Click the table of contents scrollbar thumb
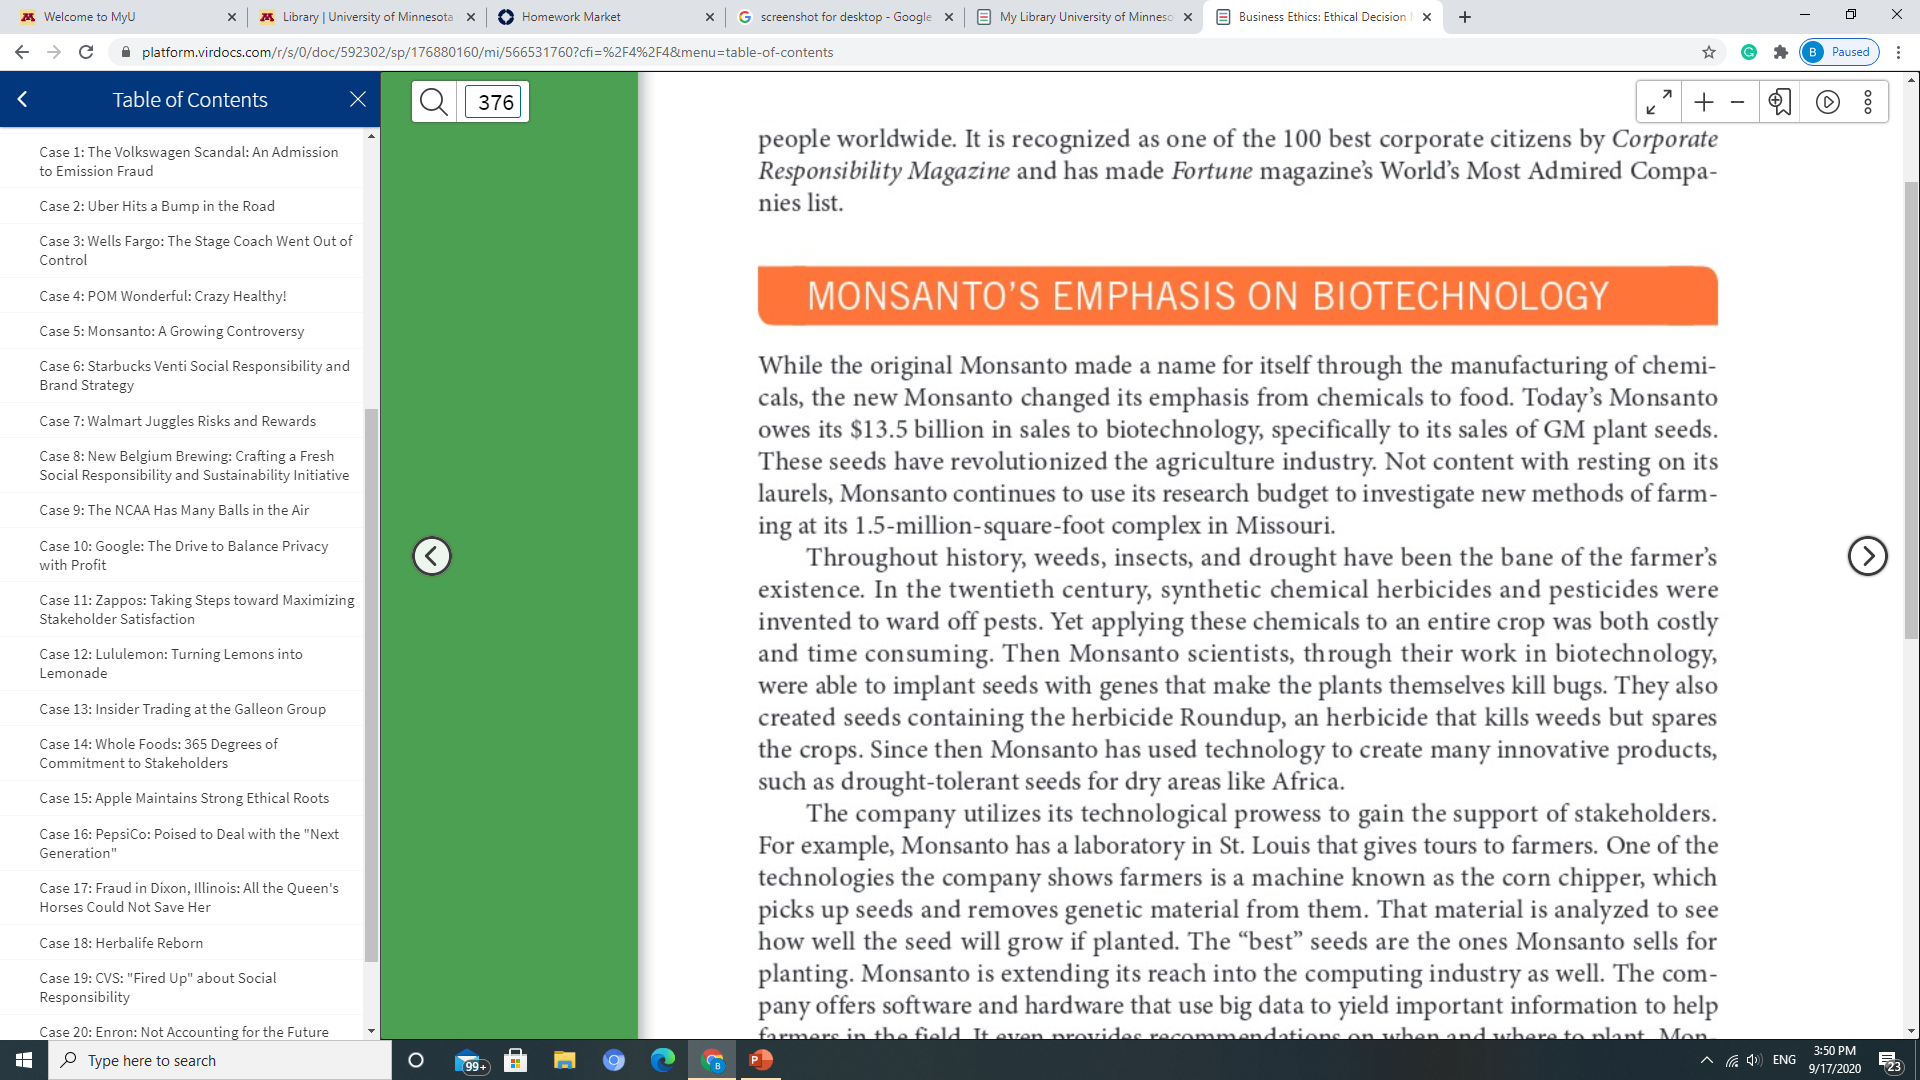Image resolution: width=1920 pixels, height=1080 pixels. click(x=372, y=686)
